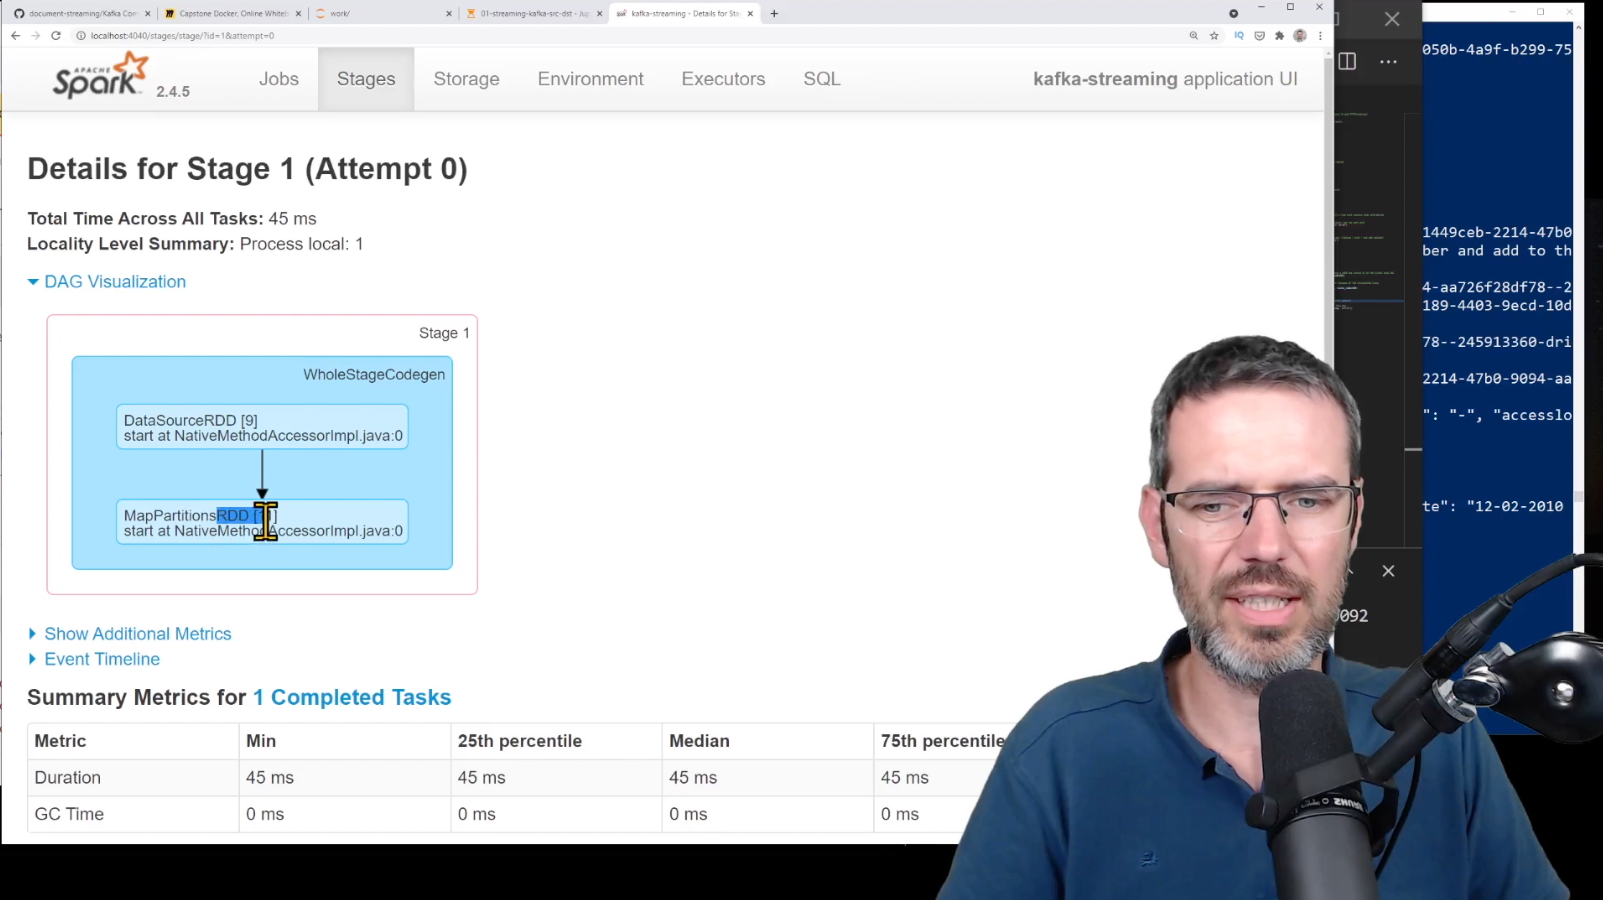Close the VS Code terminal panel with X

[1388, 571]
